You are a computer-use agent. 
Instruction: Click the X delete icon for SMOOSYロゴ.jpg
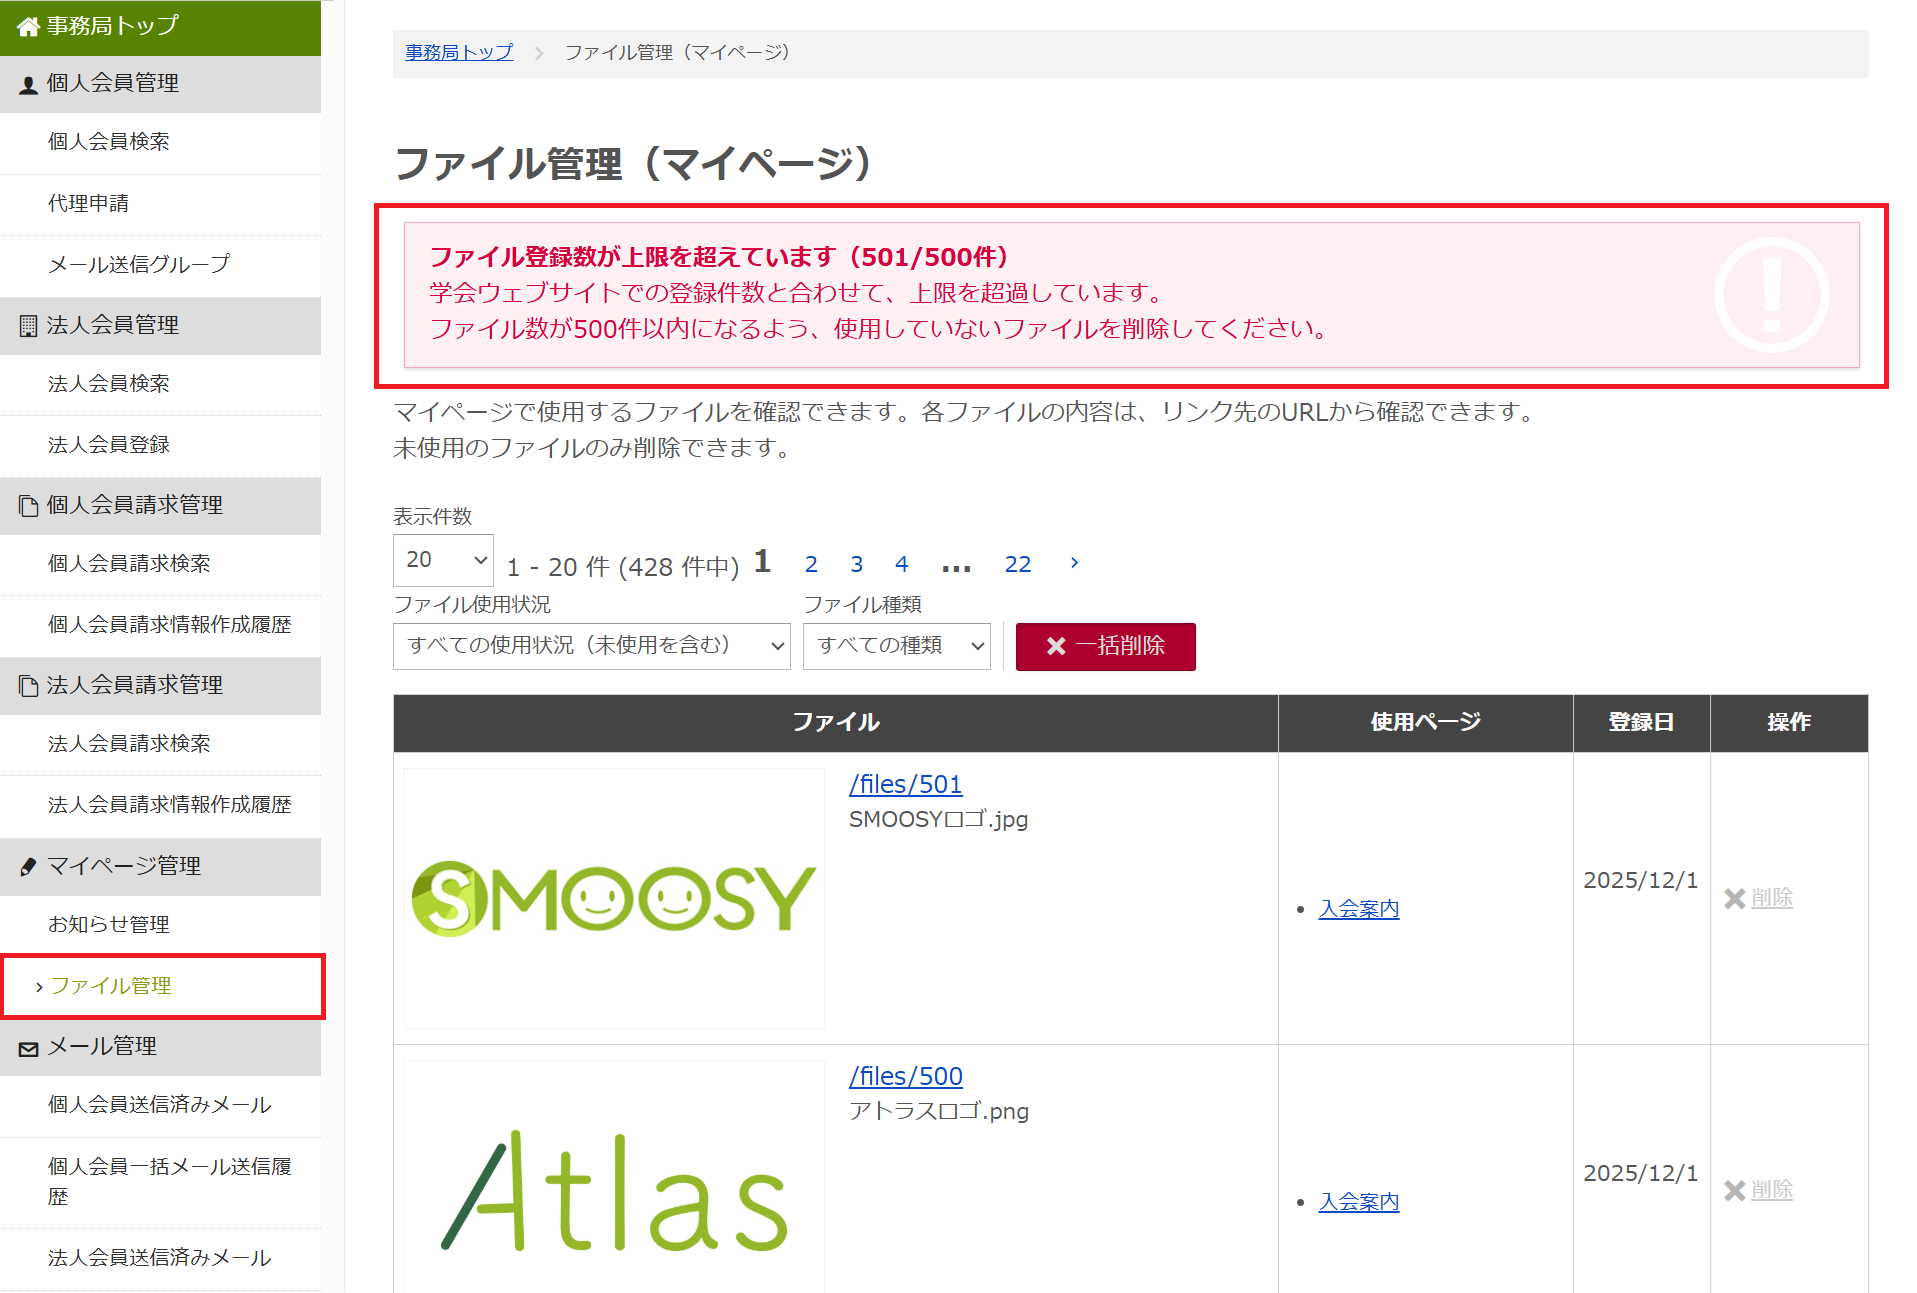point(1735,899)
